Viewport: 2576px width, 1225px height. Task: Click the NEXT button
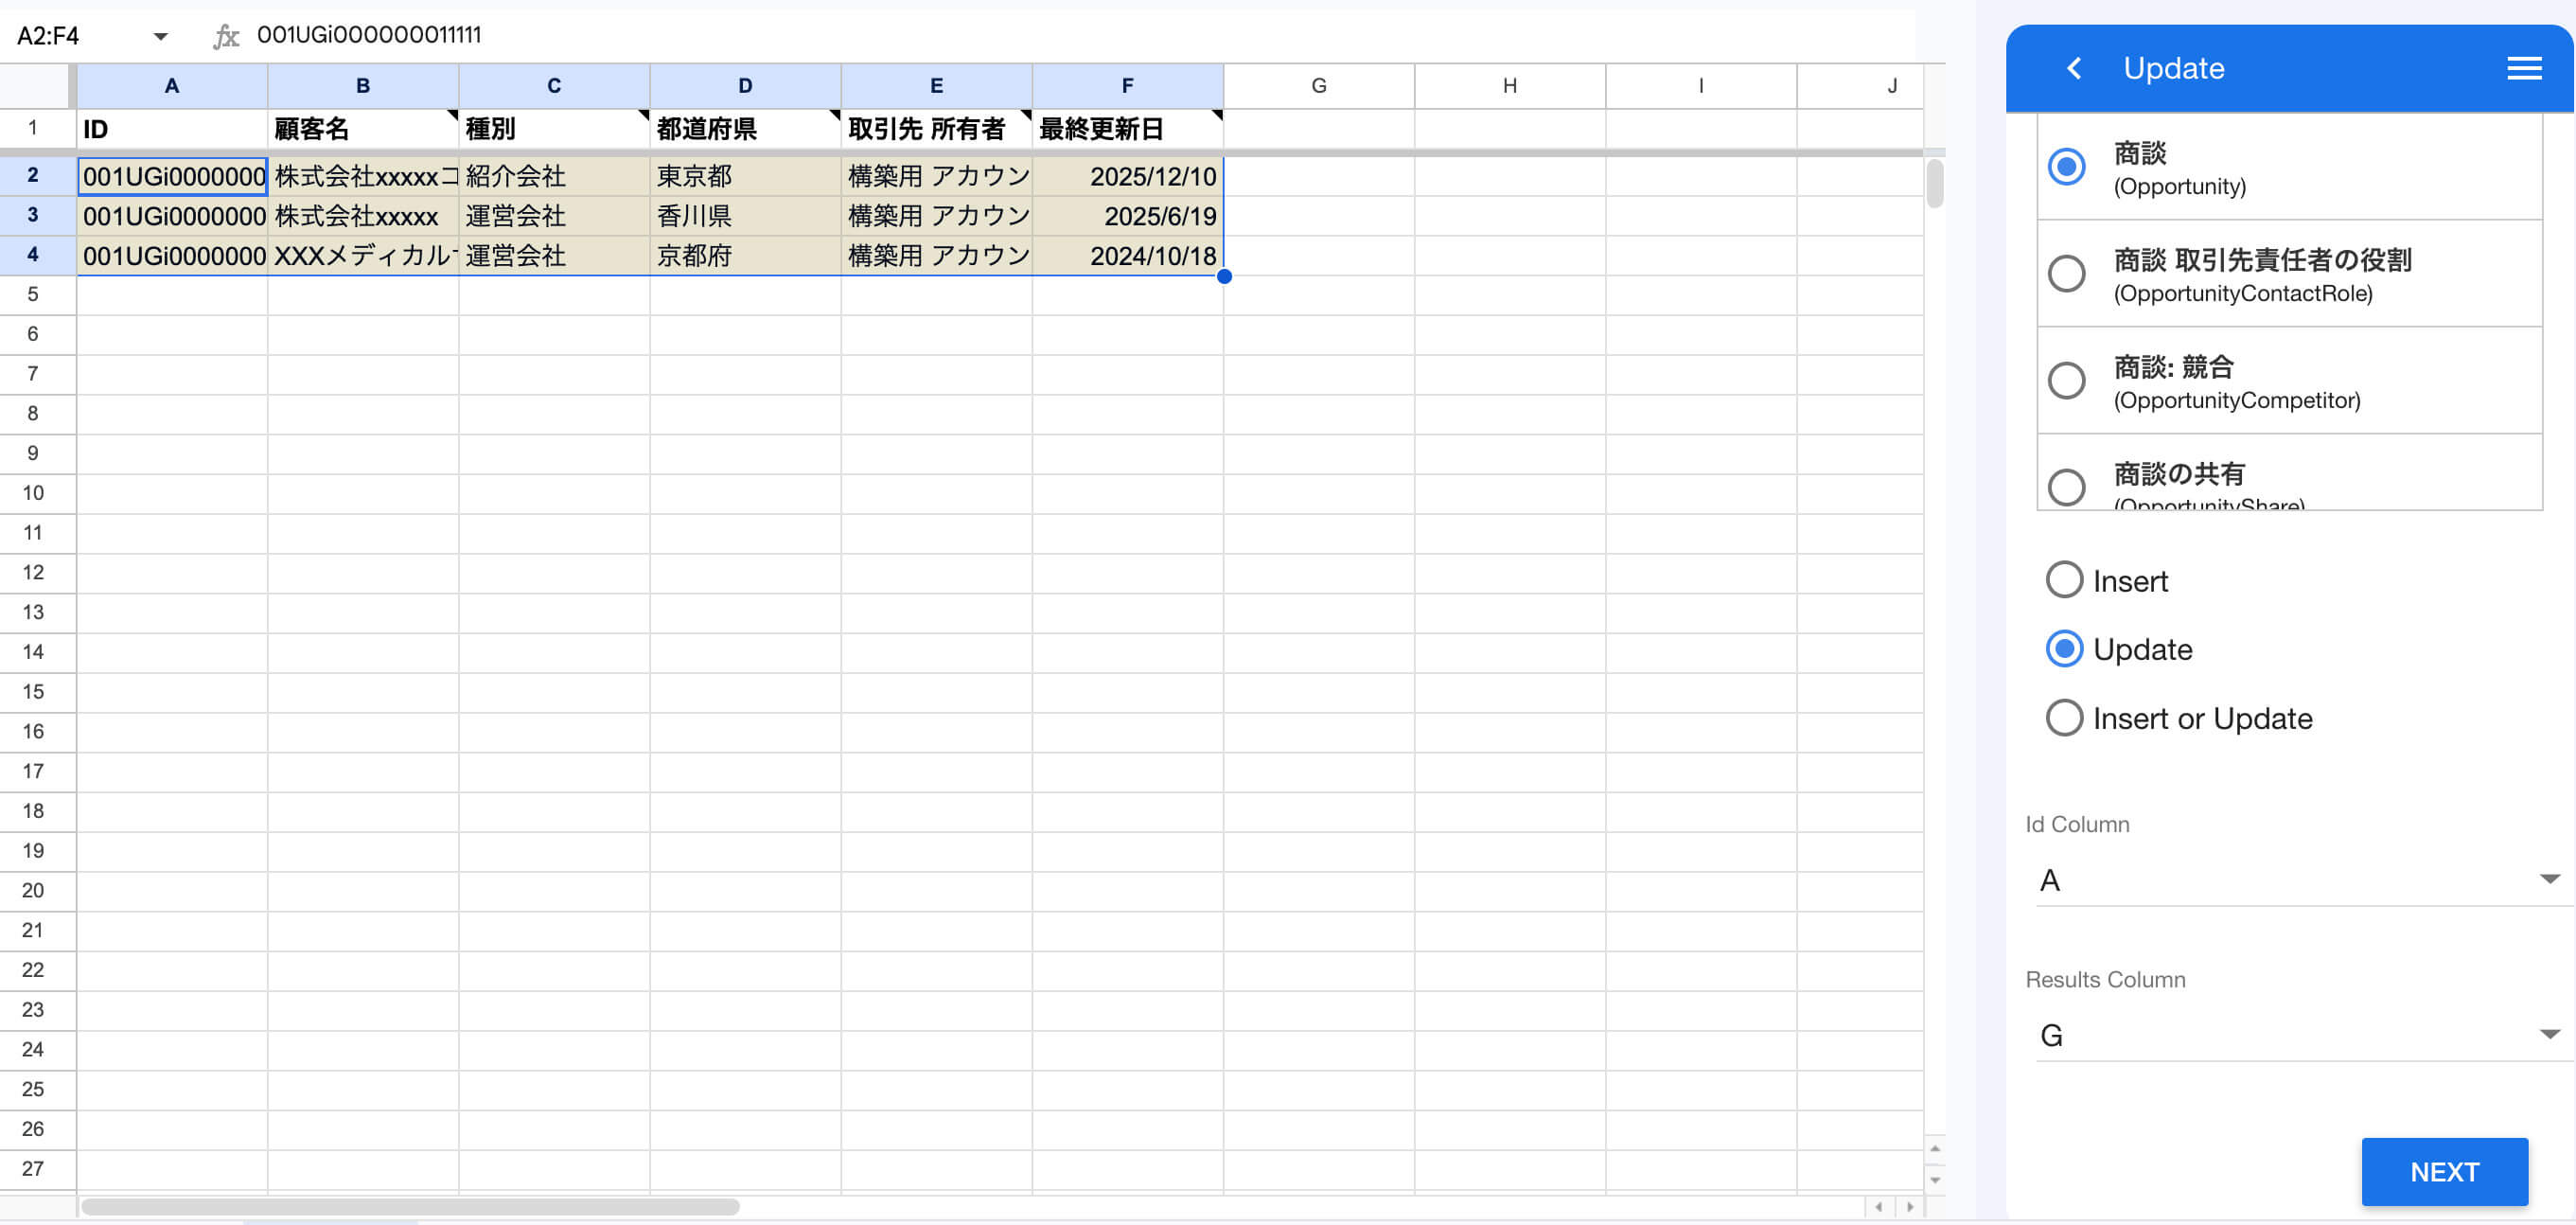[x=2445, y=1171]
